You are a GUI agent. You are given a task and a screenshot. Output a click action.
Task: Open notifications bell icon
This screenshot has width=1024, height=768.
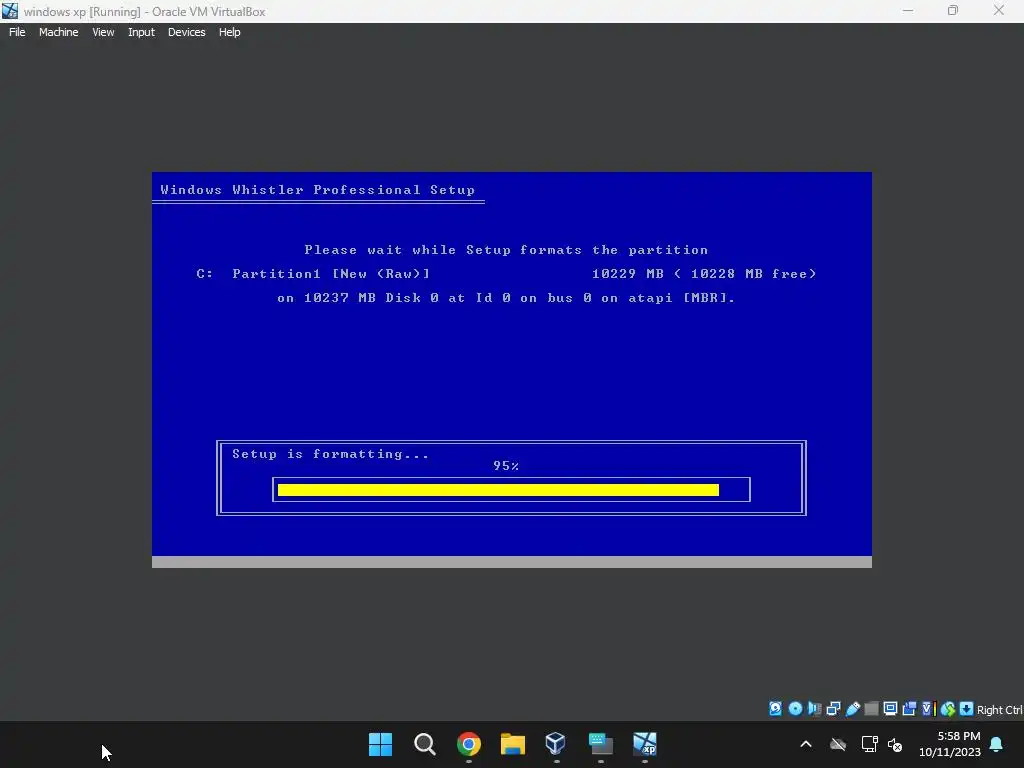tap(997, 744)
